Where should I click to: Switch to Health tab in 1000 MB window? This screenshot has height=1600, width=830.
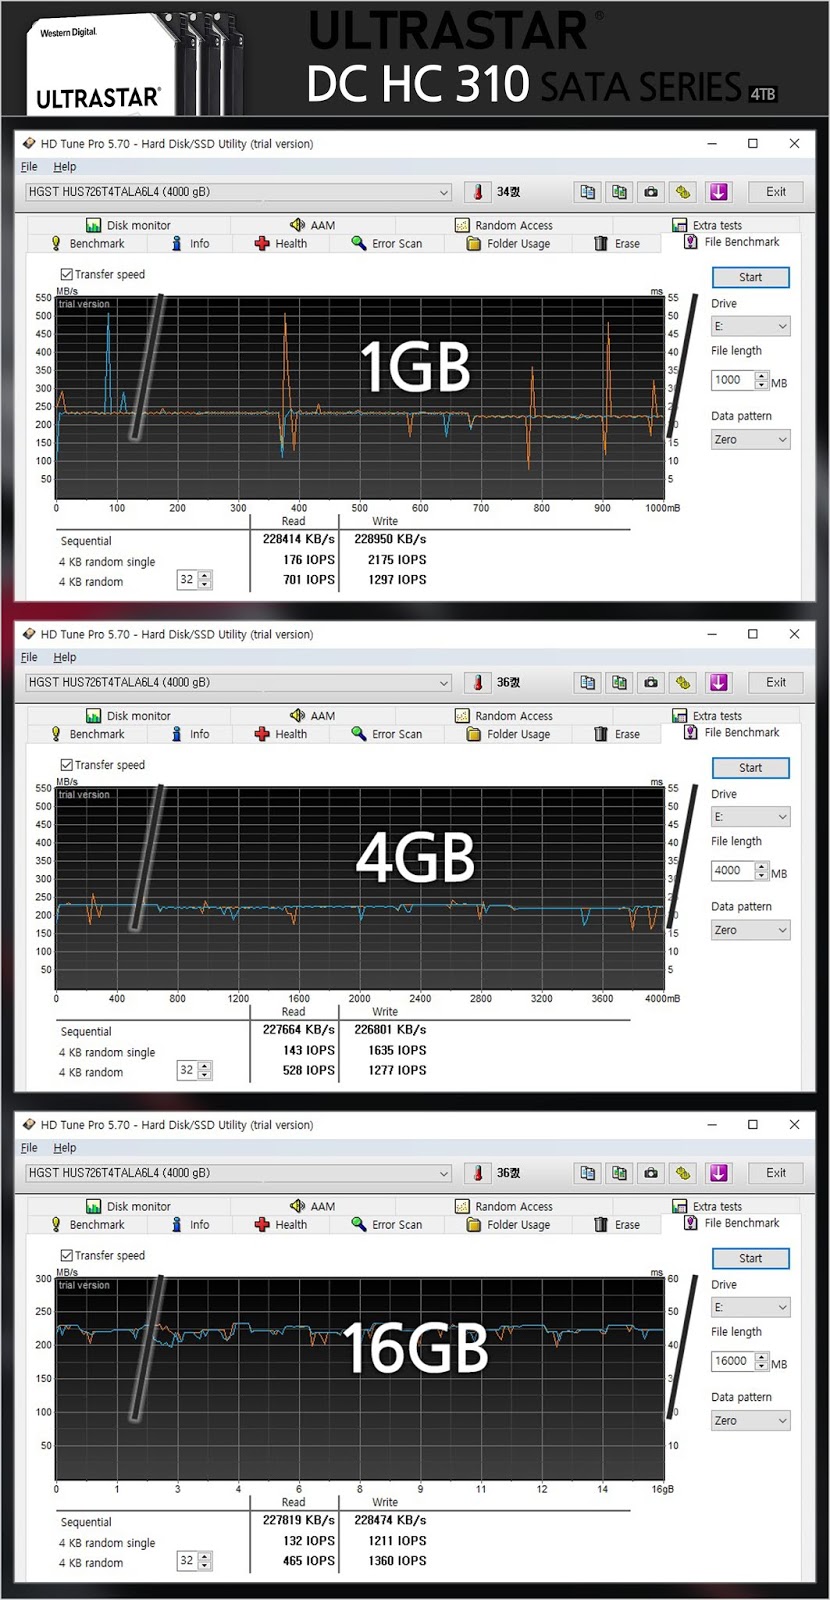tap(281, 244)
